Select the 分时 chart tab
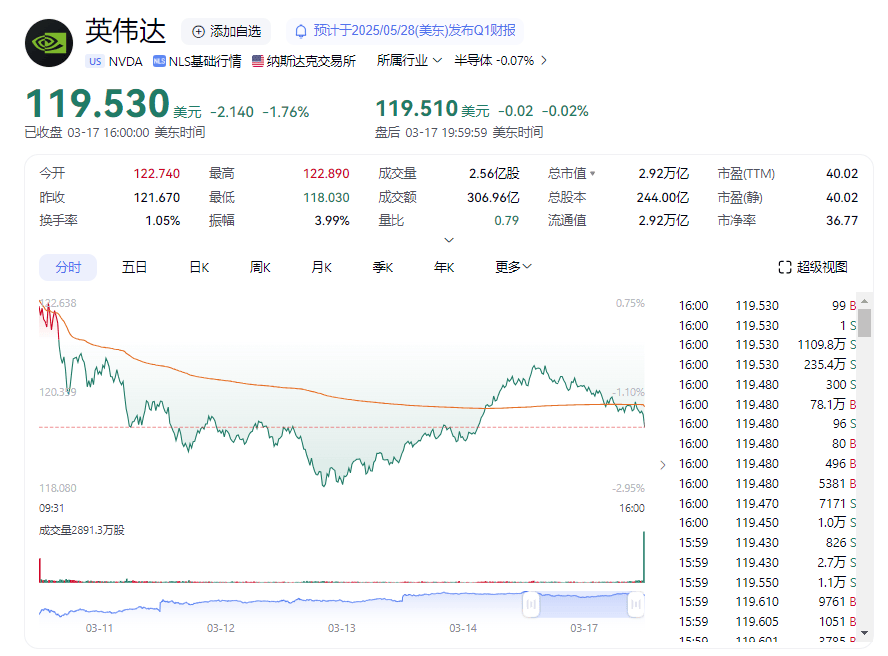The image size is (888, 656). coord(68,267)
